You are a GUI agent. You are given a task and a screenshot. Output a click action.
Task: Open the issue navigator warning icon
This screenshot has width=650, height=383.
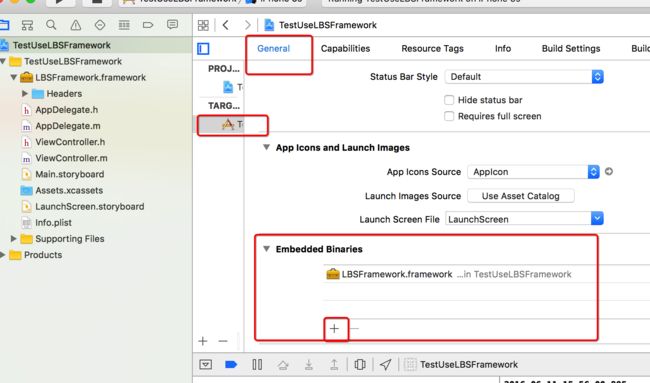click(75, 25)
